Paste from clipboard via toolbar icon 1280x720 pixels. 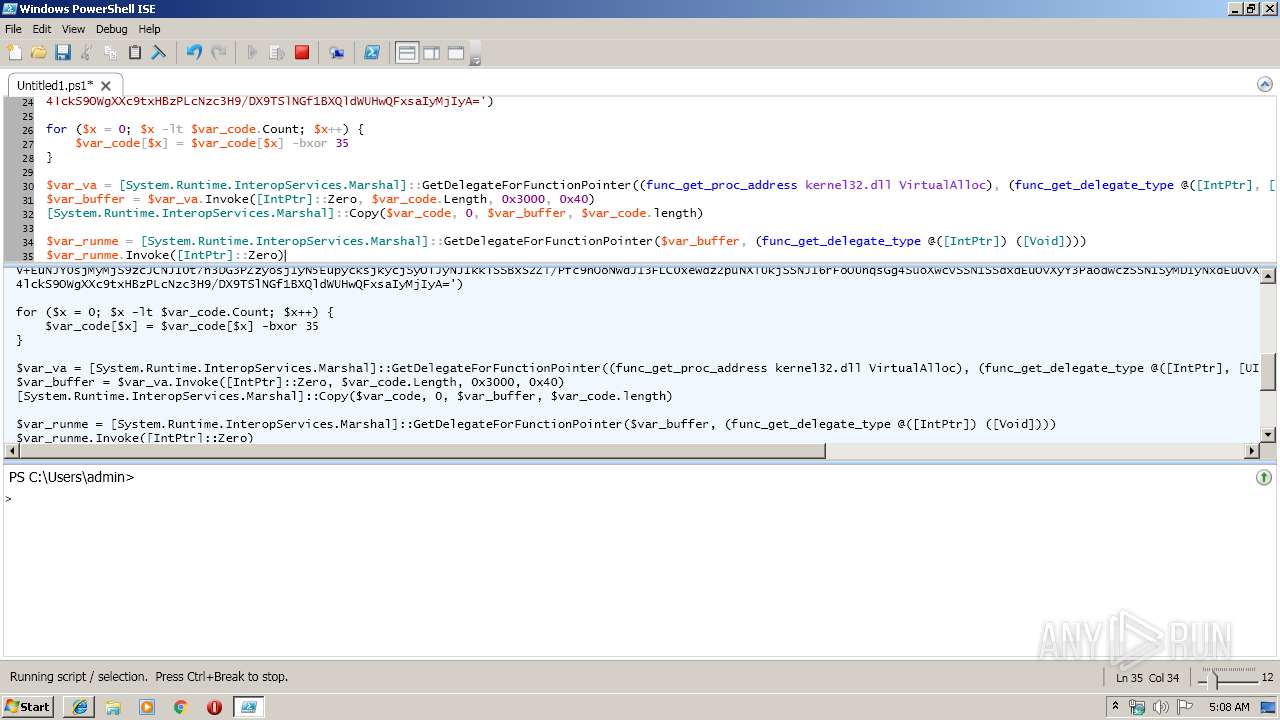click(134, 53)
